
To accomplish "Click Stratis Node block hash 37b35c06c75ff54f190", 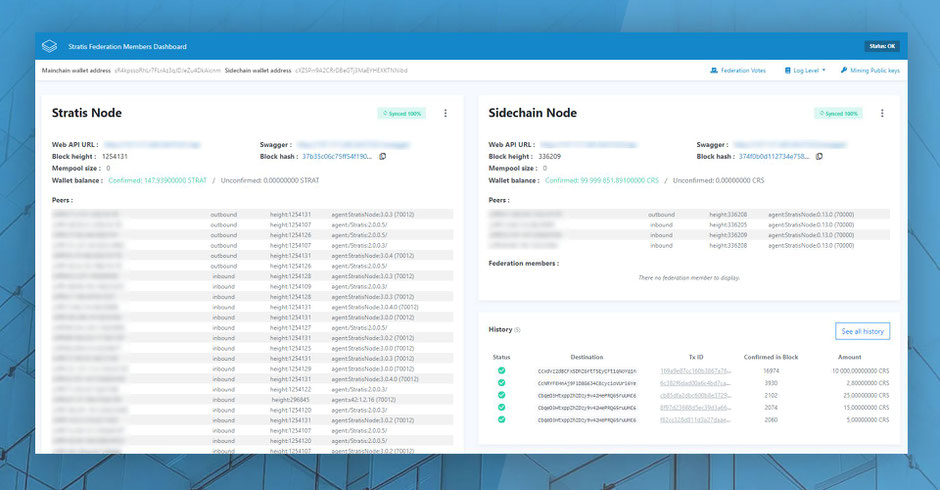I will pyautogui.click(x=337, y=157).
